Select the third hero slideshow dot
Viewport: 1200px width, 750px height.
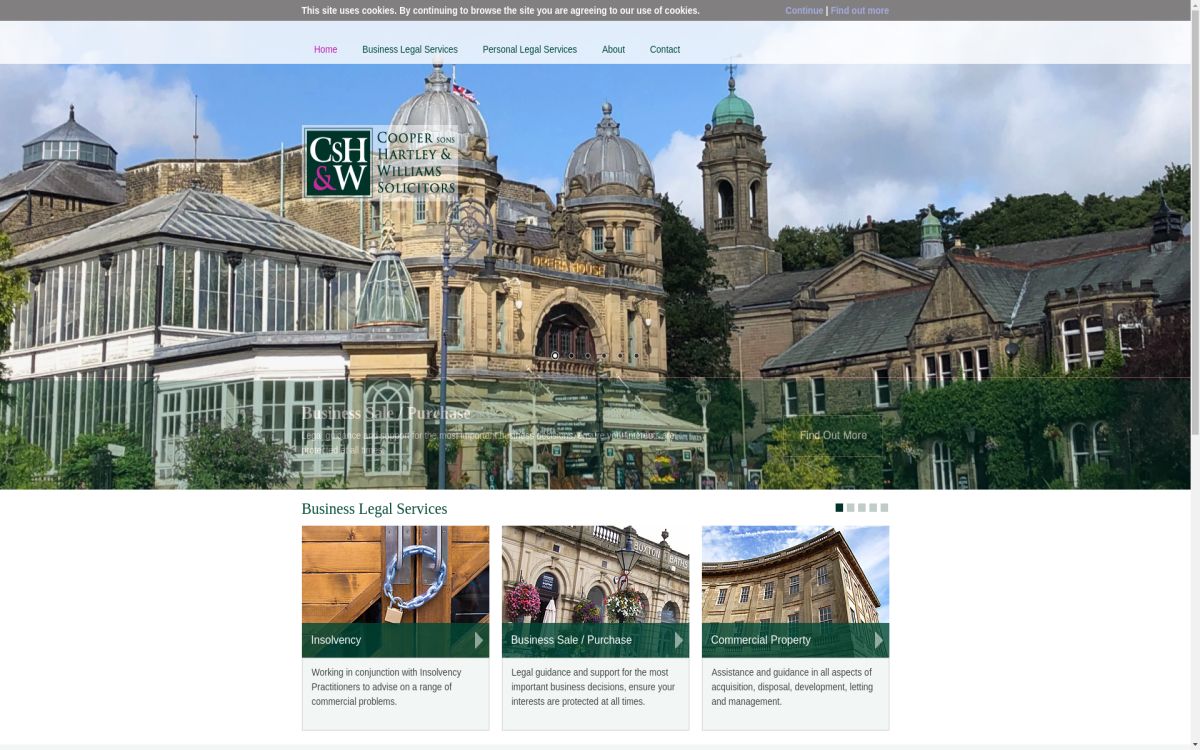[587, 356]
